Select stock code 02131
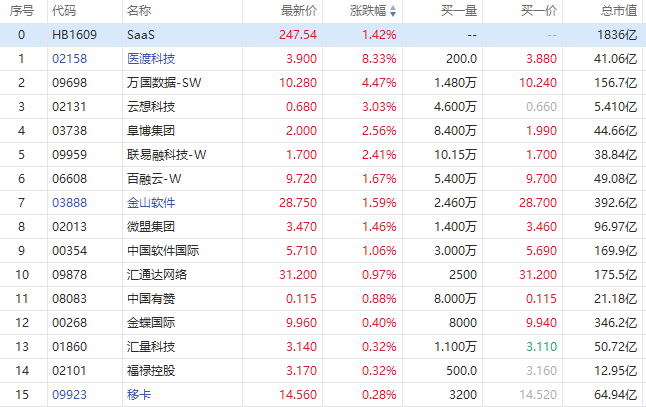This screenshot has height=407, width=646. tap(70, 107)
